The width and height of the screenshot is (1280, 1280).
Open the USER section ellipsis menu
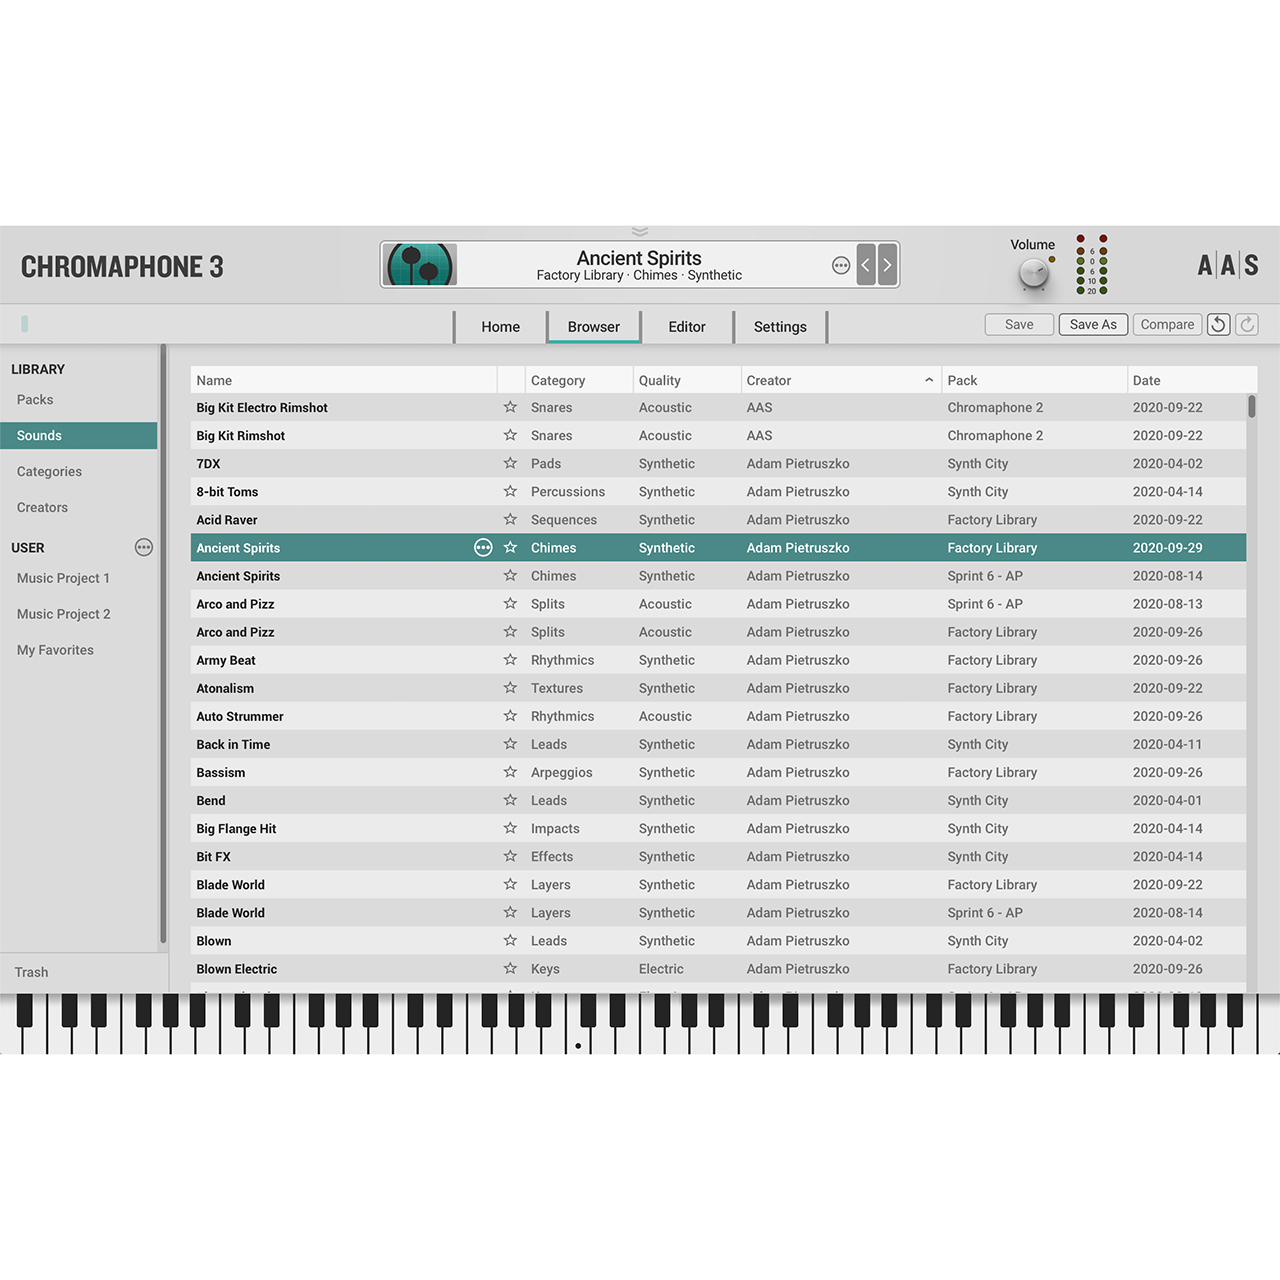[144, 547]
